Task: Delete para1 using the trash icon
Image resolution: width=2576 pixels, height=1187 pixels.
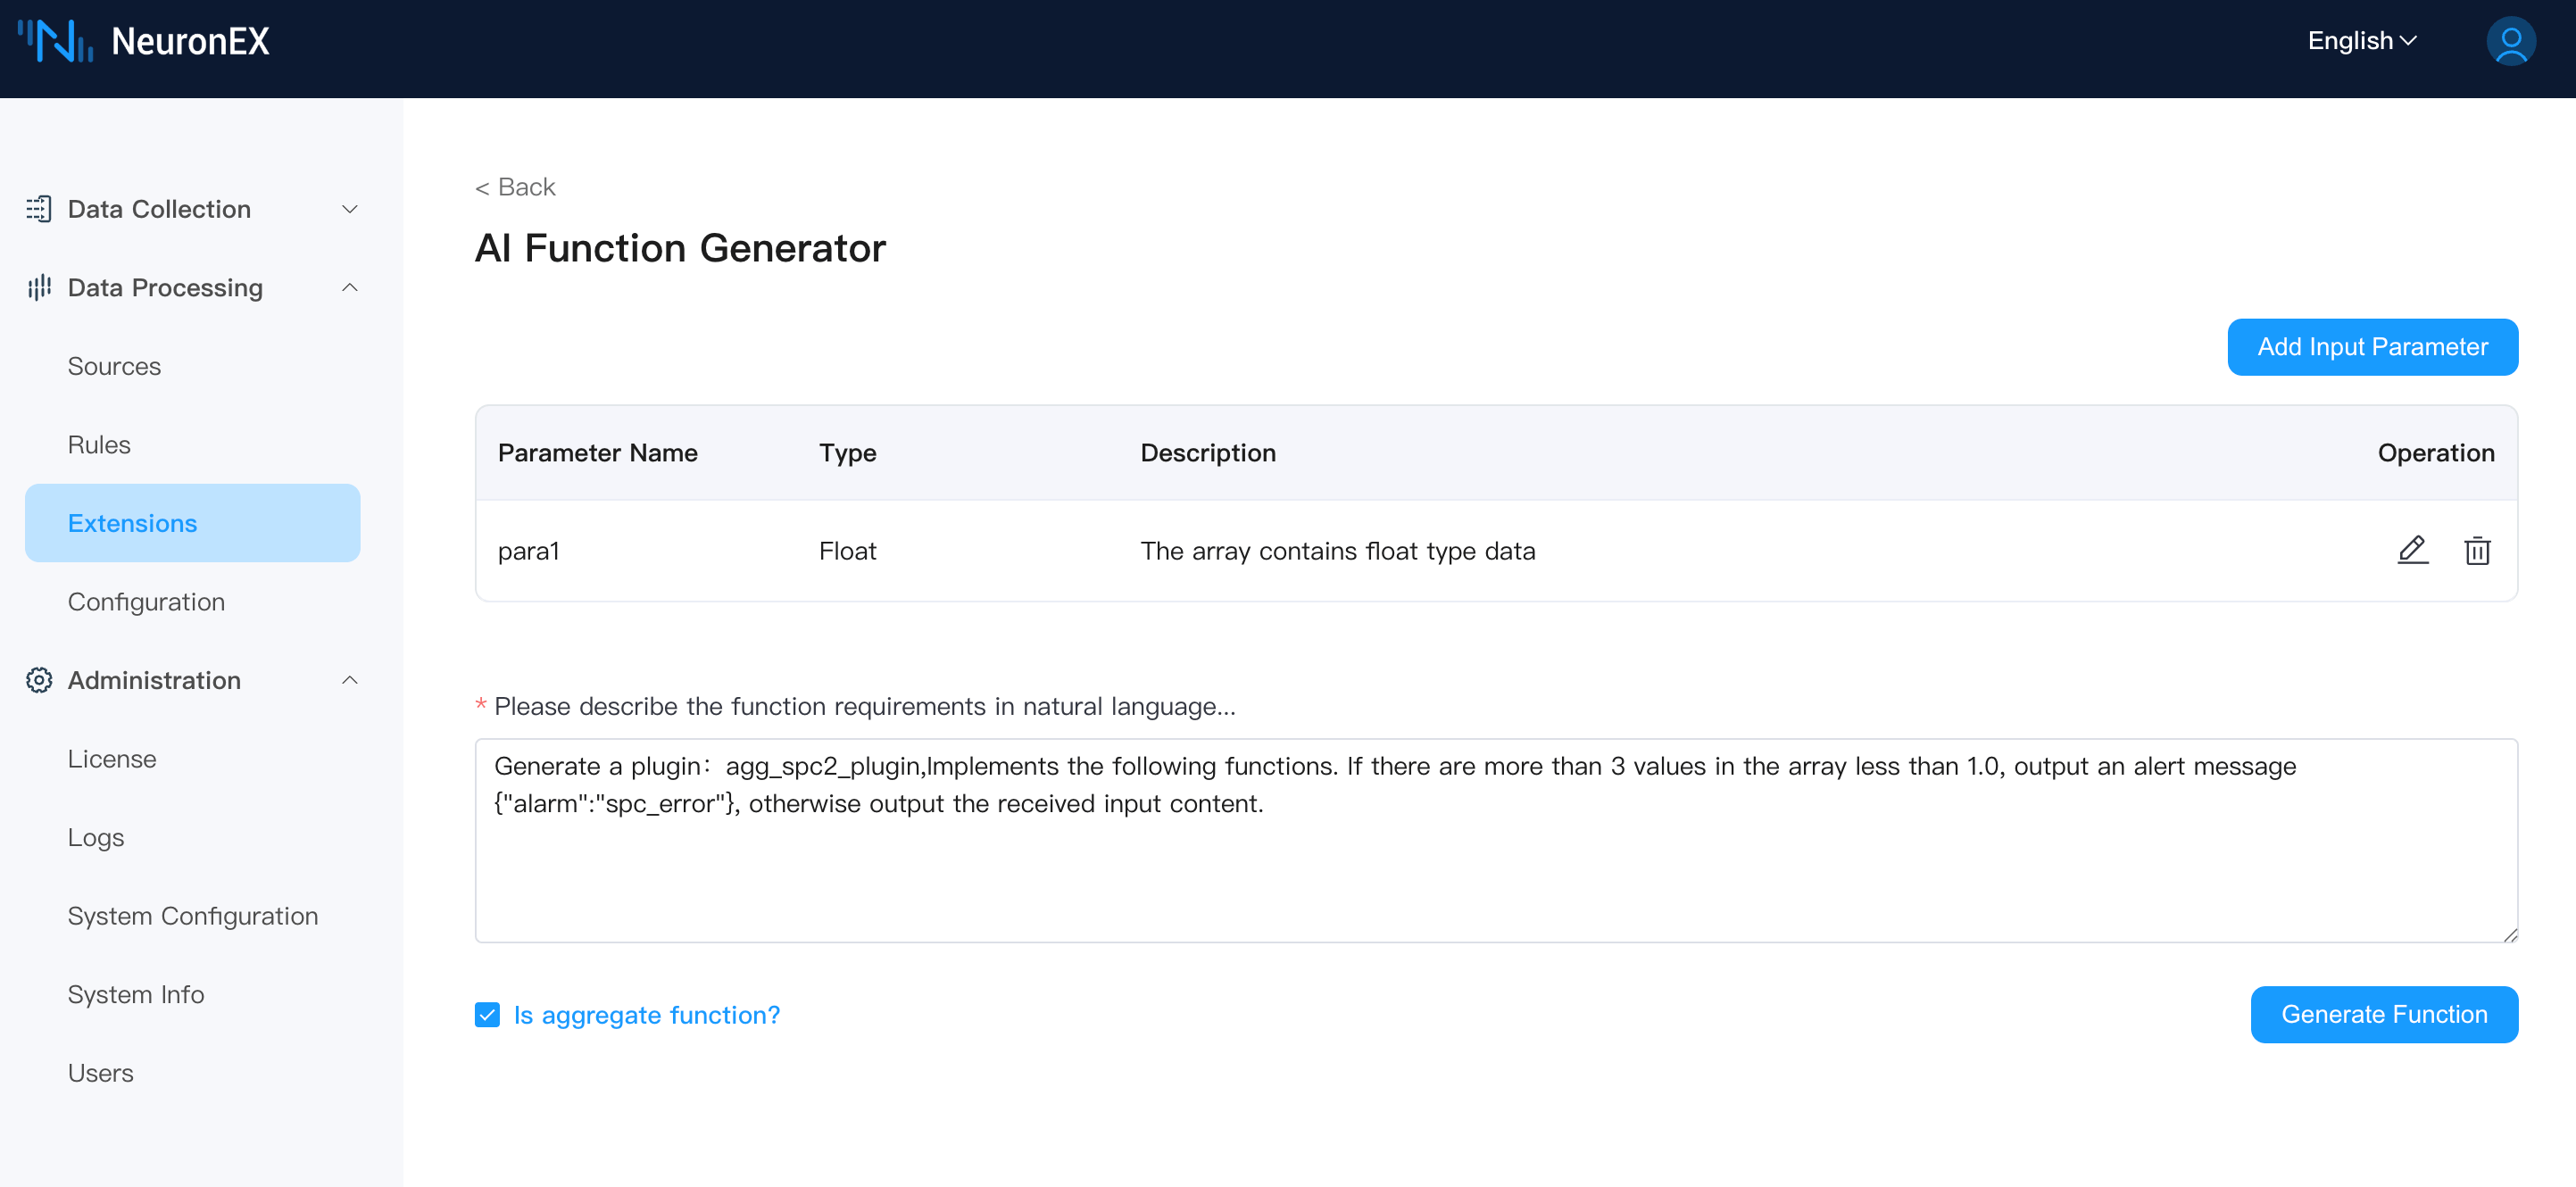Action: (x=2477, y=550)
